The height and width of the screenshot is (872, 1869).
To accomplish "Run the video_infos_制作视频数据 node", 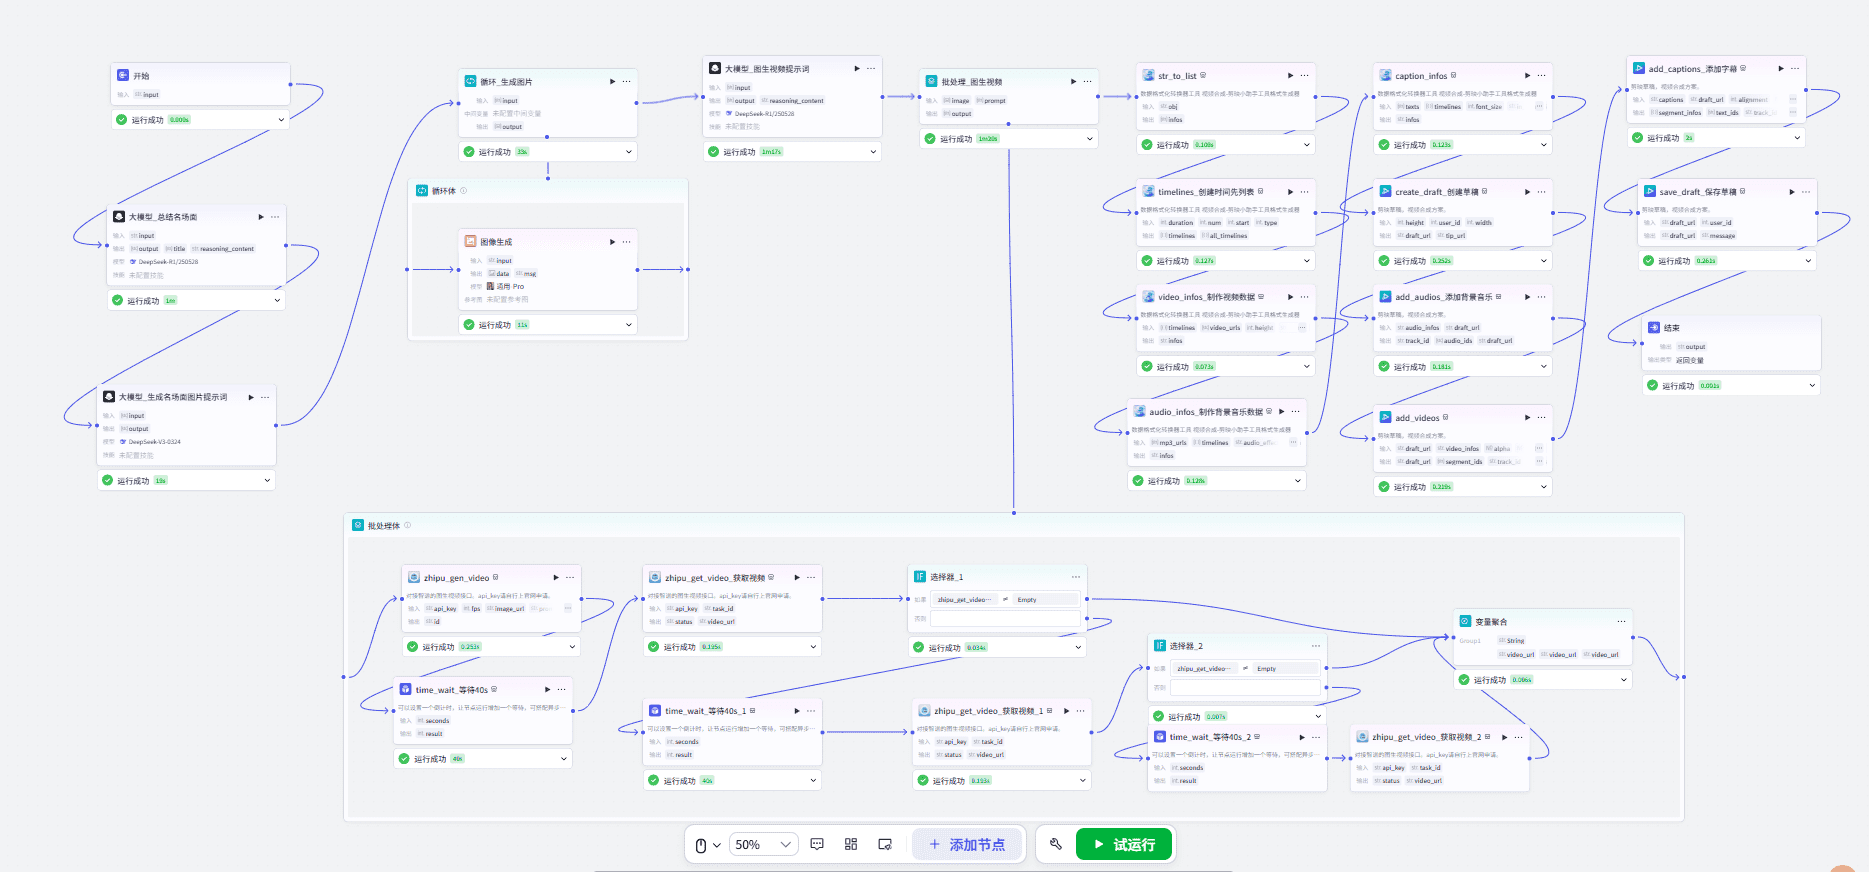I will (x=1290, y=297).
